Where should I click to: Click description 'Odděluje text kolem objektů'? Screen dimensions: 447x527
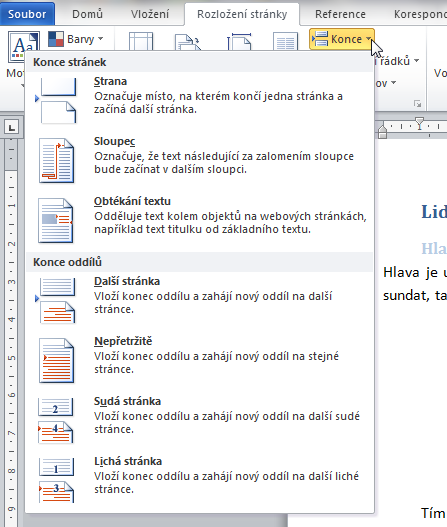coord(230,223)
